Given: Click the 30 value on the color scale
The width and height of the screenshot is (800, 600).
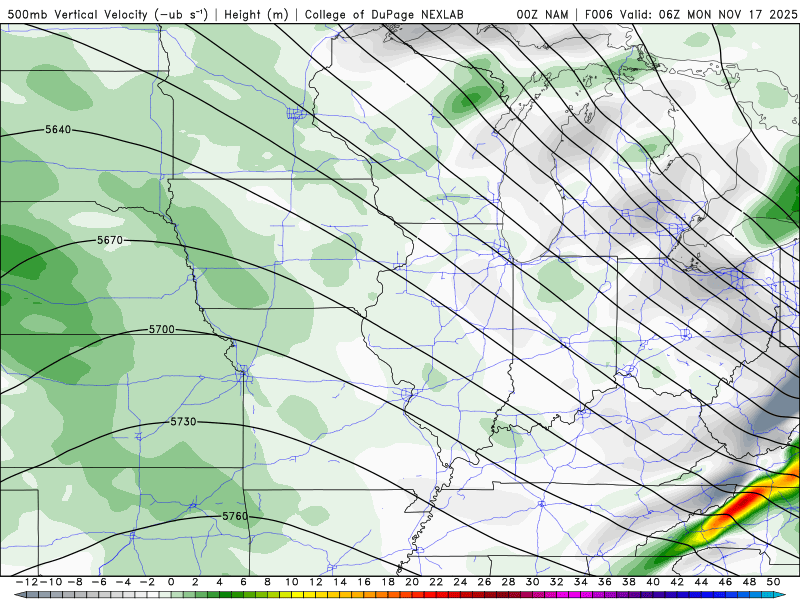Looking at the screenshot, I should coord(532,582).
